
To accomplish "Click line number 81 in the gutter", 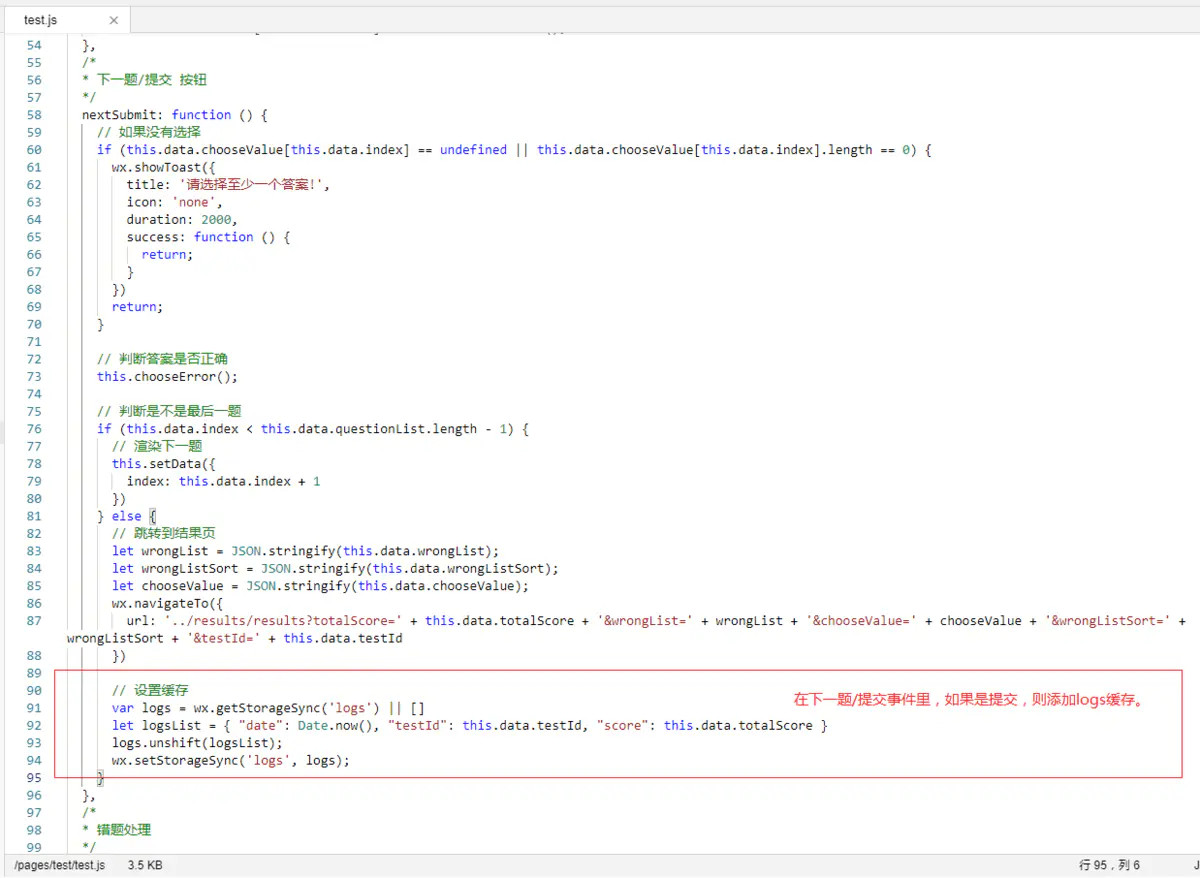I will [33, 516].
